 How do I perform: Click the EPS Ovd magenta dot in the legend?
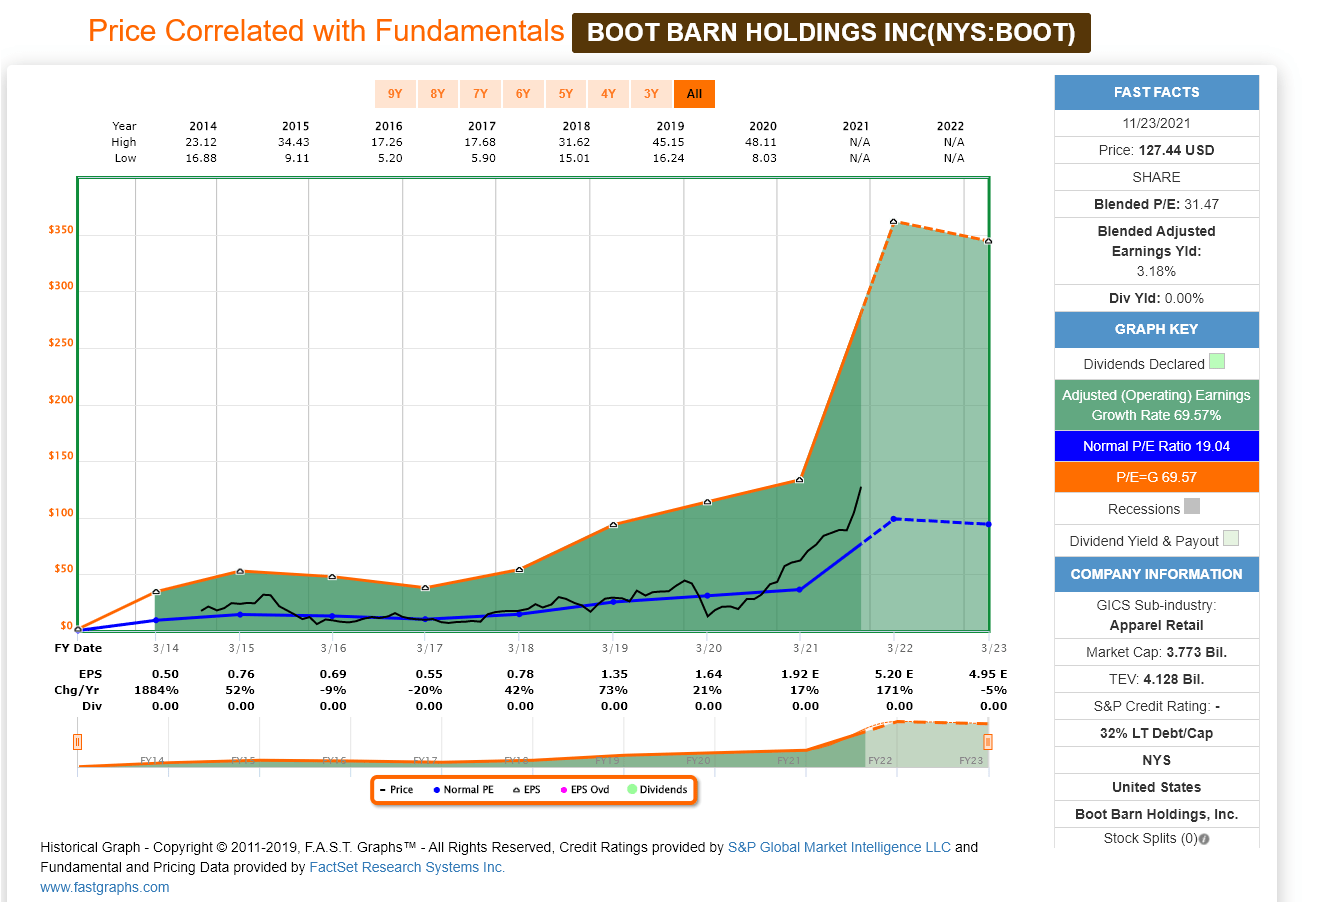564,790
